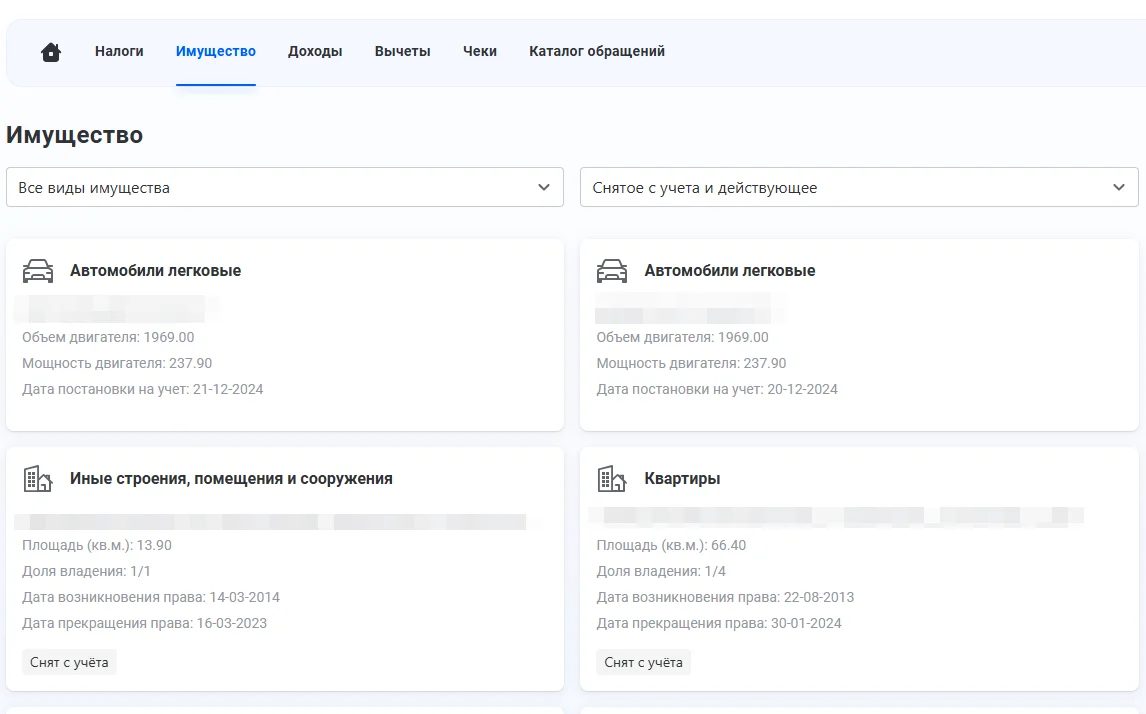Open car card registered 21-12-2024
This screenshot has height=714, width=1146.
[285, 335]
